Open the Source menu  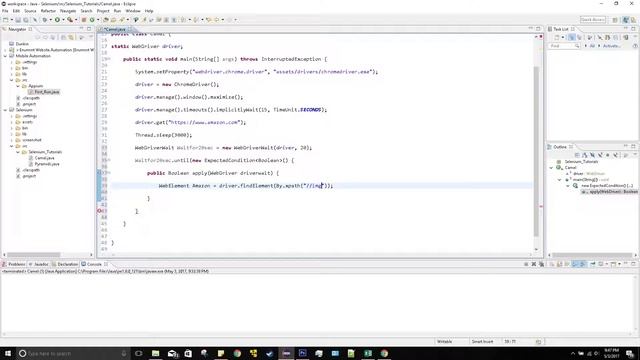[30, 11]
